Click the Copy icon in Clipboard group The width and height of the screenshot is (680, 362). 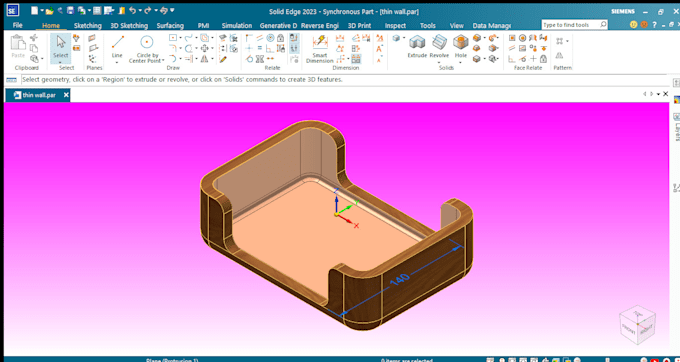[x=34, y=48]
